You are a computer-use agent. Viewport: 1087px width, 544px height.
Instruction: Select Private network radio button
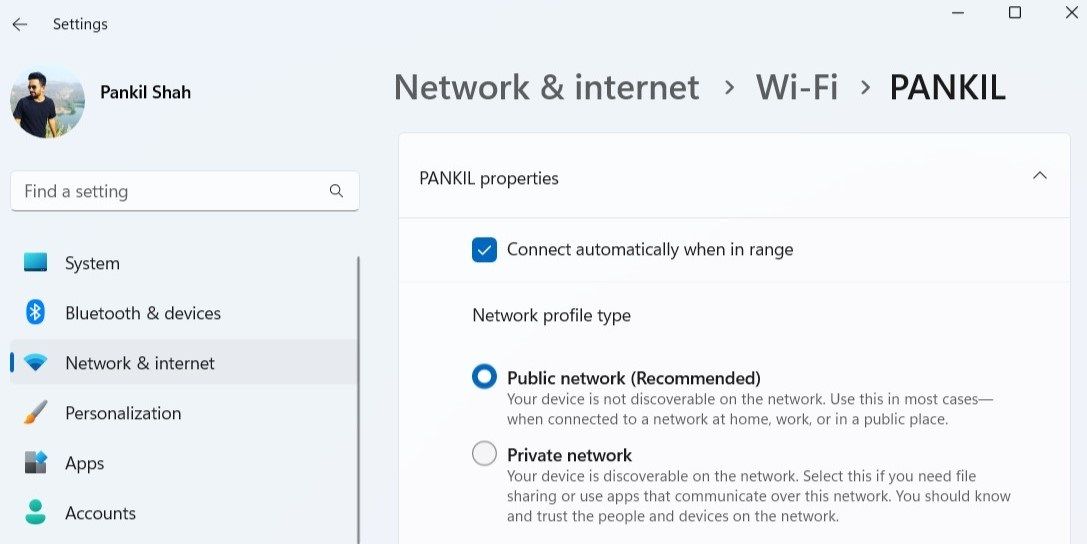485,454
